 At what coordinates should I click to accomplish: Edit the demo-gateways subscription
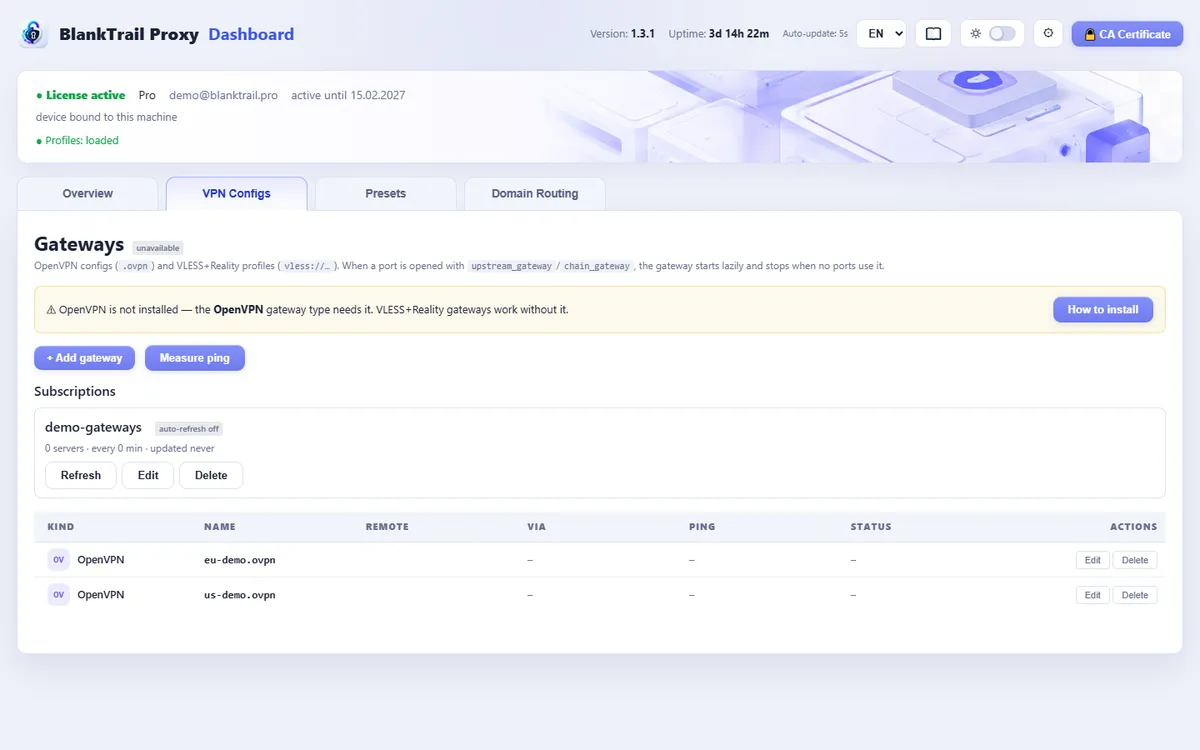[148, 476]
